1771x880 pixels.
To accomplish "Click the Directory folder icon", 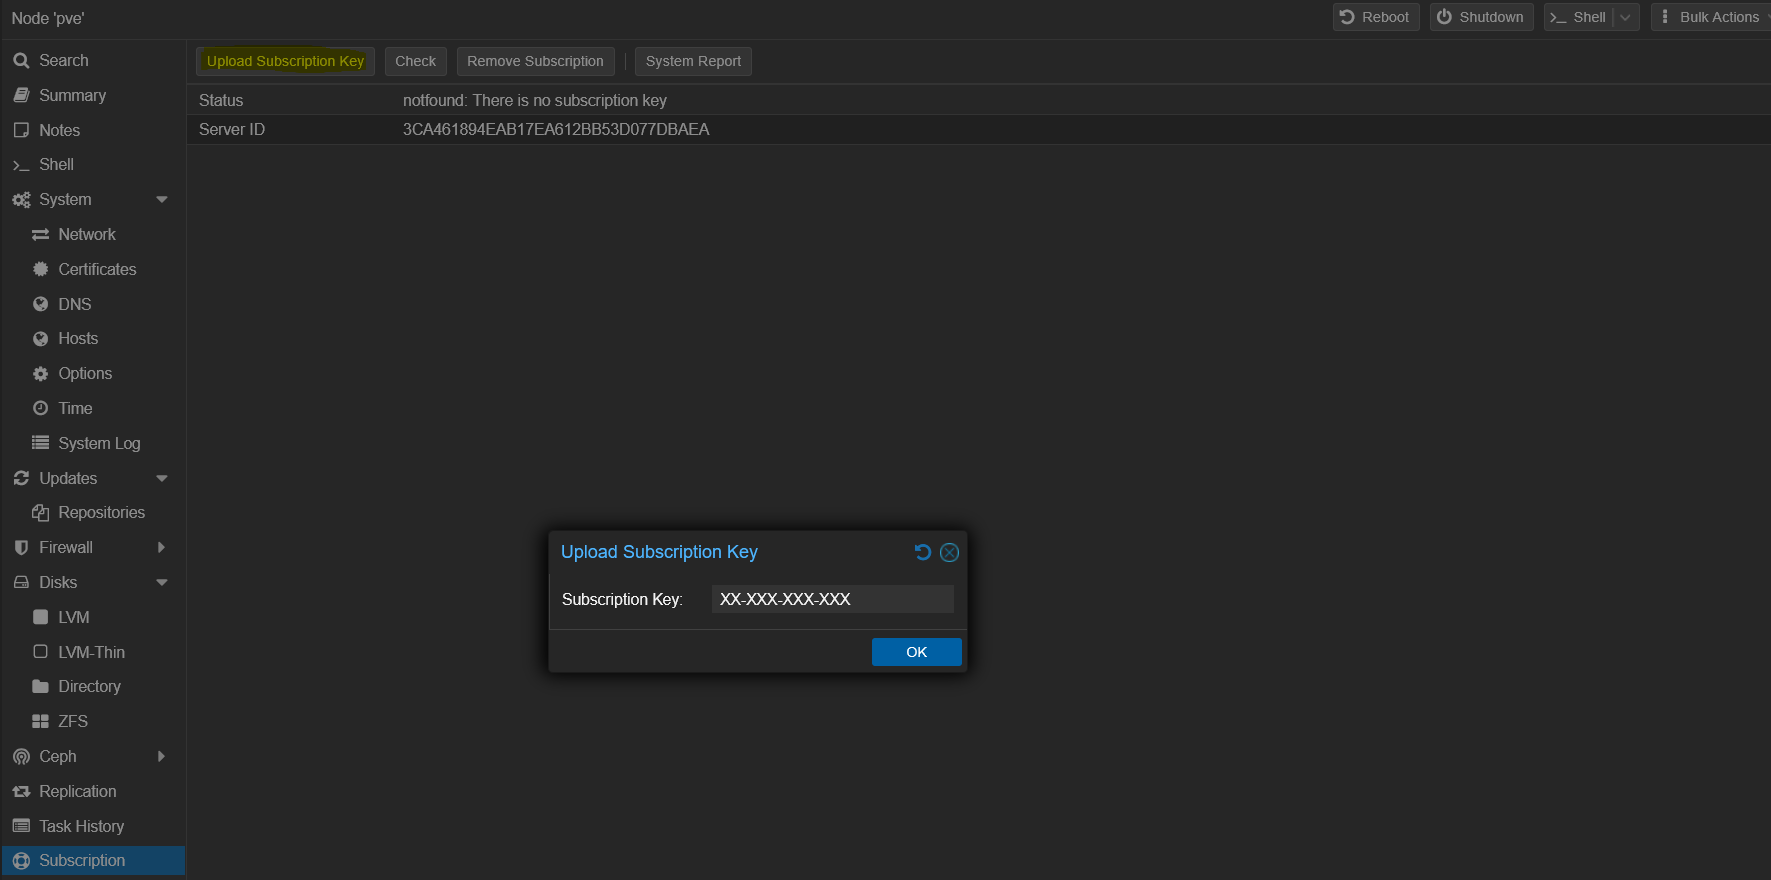I will [x=41, y=687].
